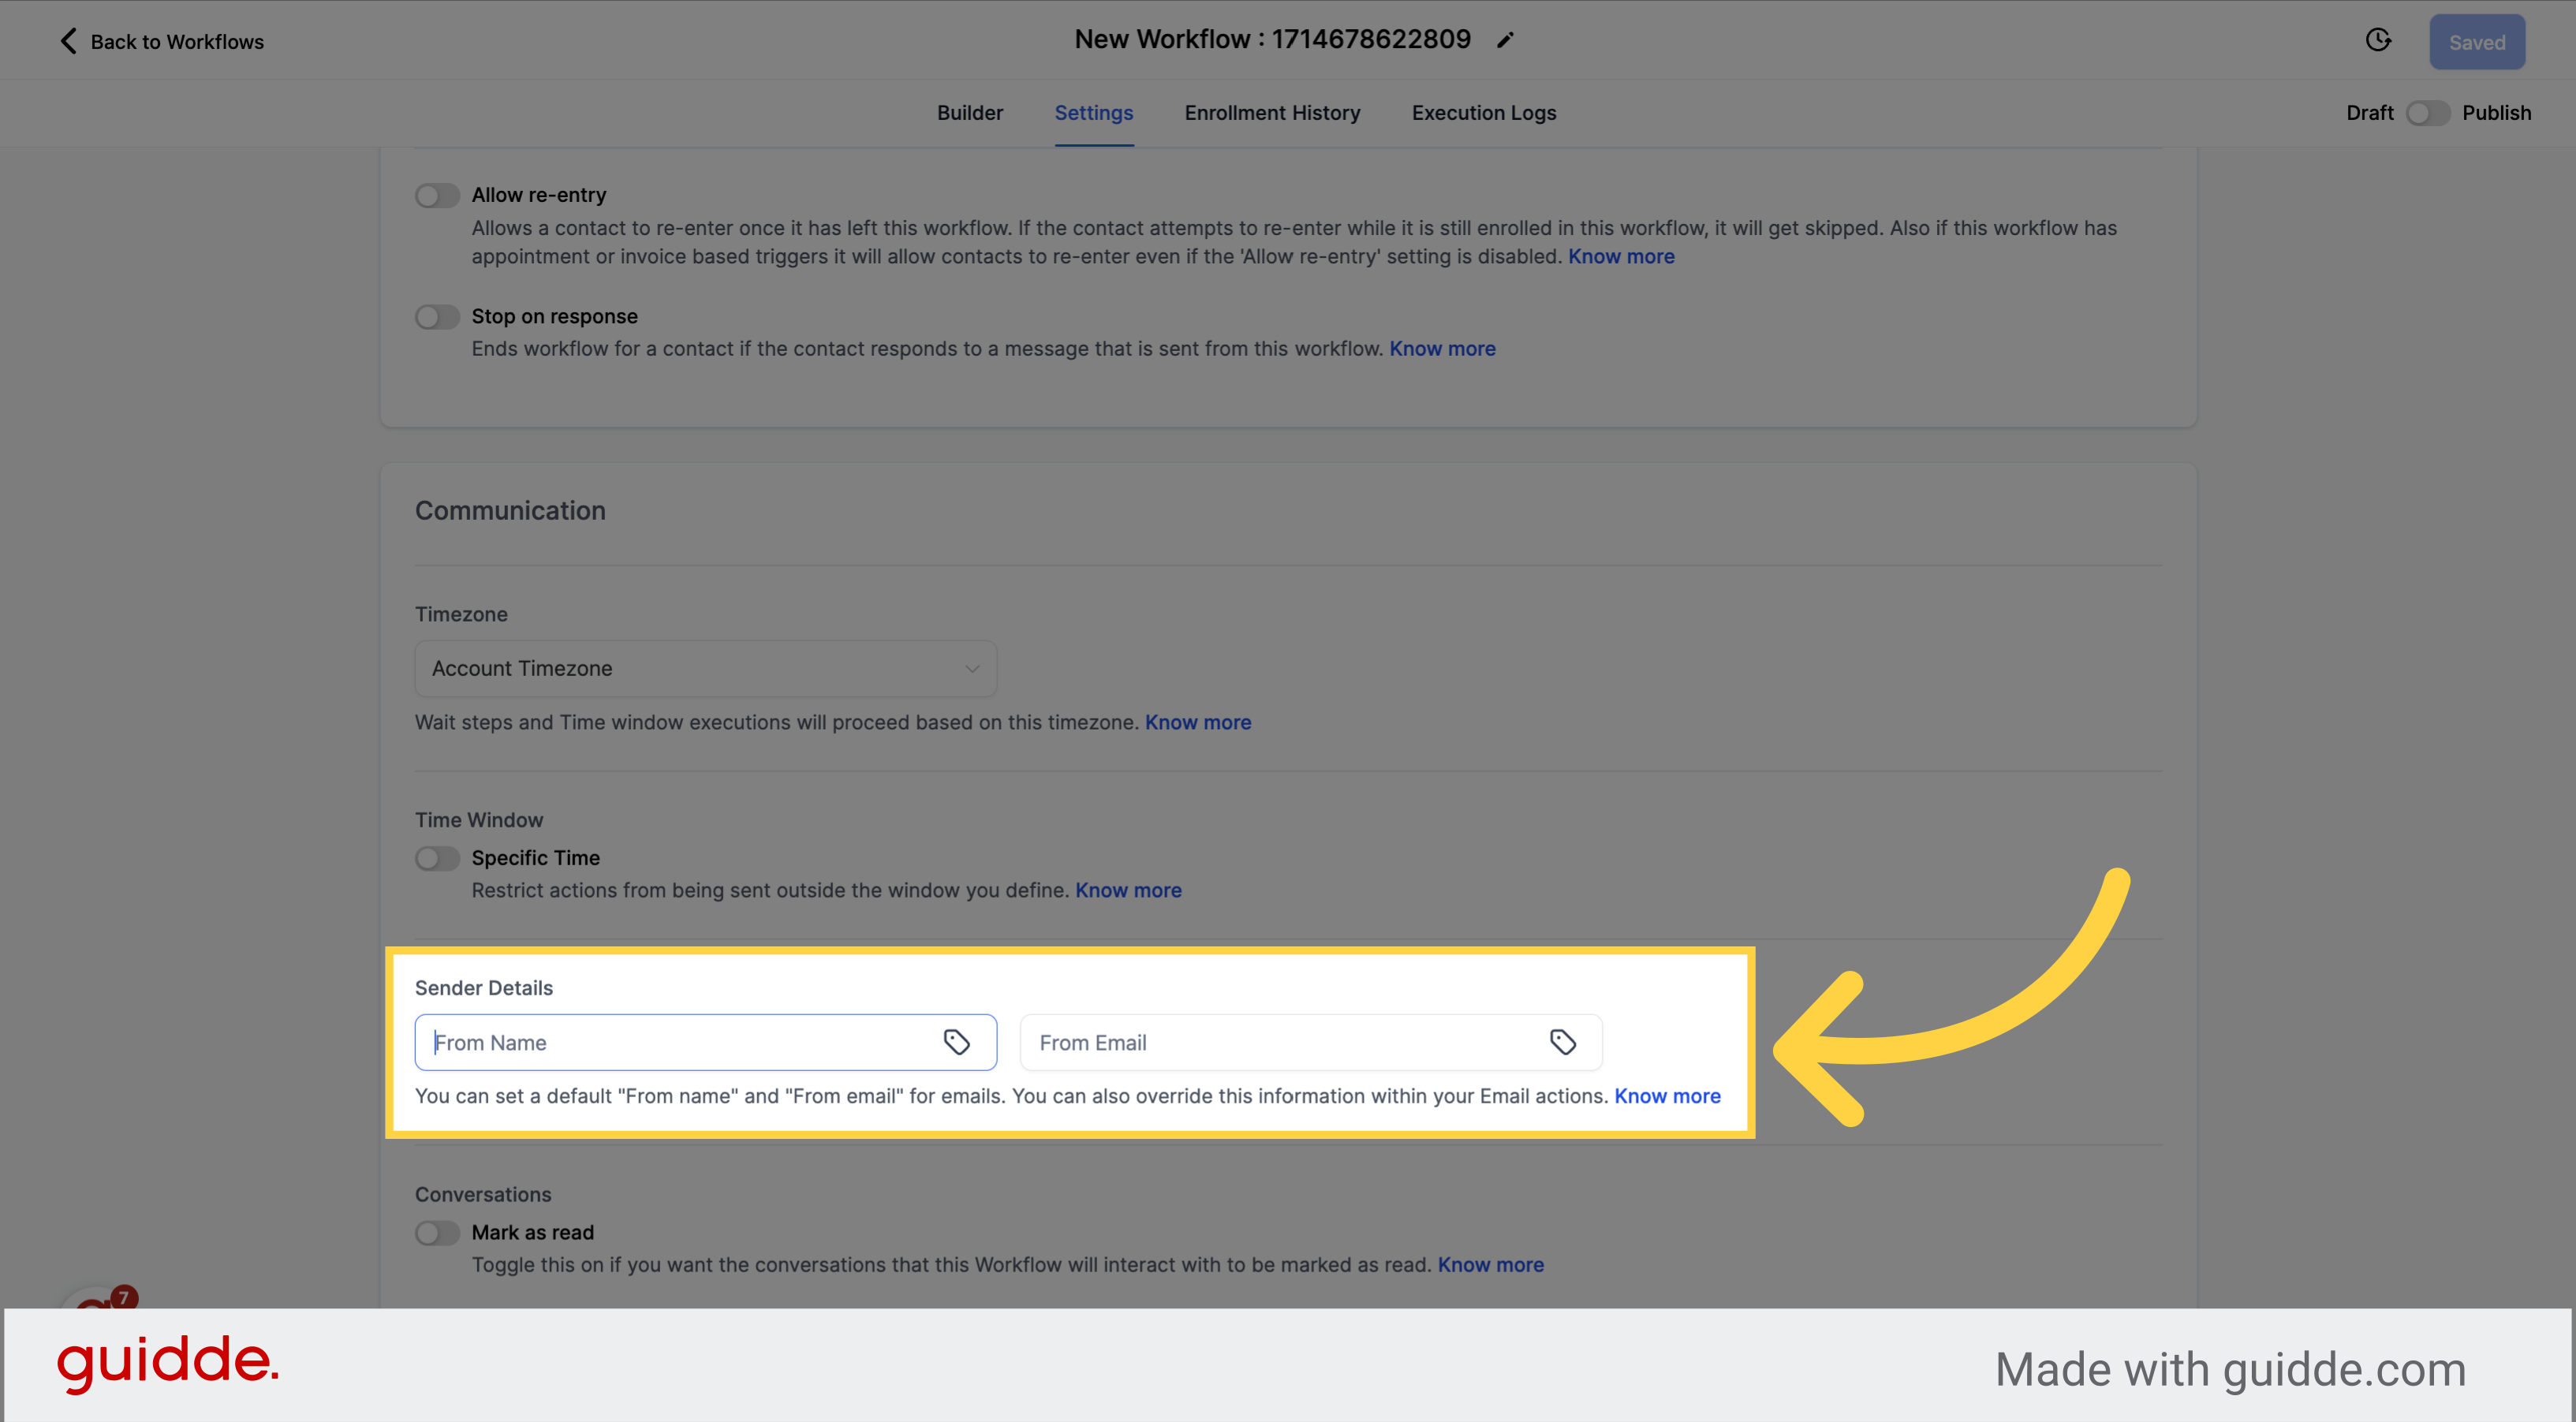
Task: Toggle Draft to Publish switch
Action: [x=2427, y=113]
